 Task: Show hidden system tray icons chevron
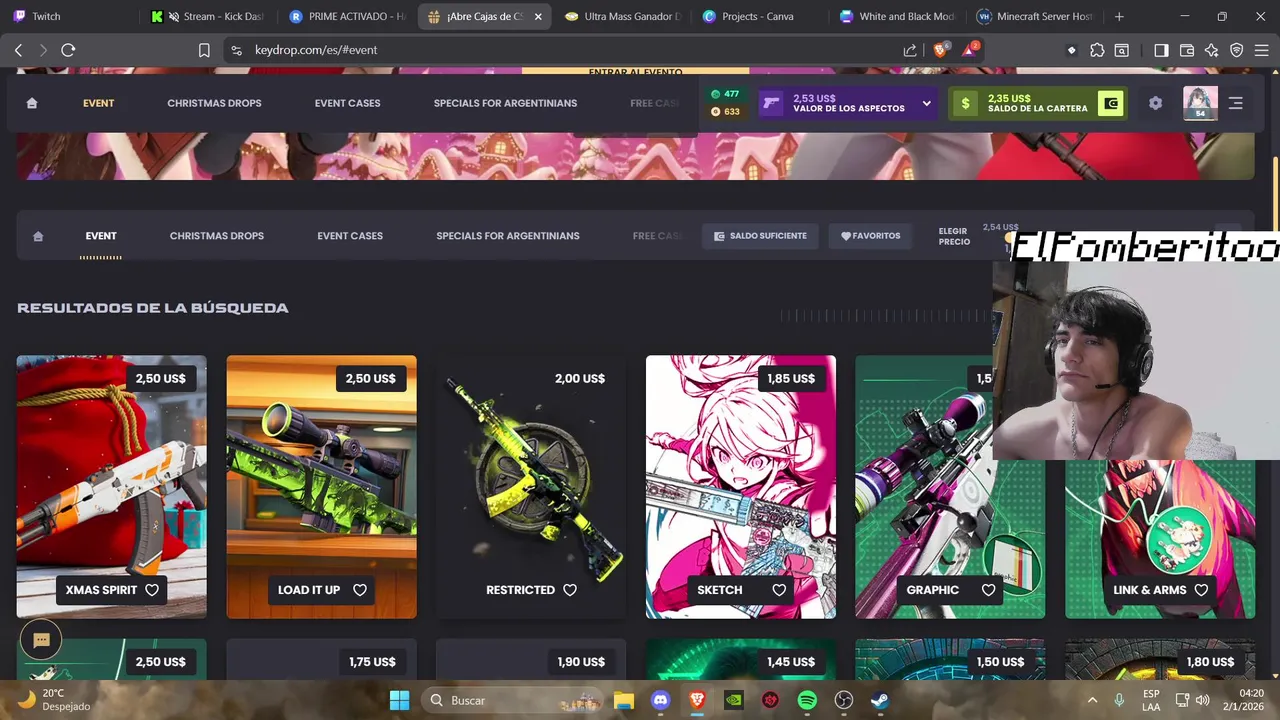(x=1092, y=700)
